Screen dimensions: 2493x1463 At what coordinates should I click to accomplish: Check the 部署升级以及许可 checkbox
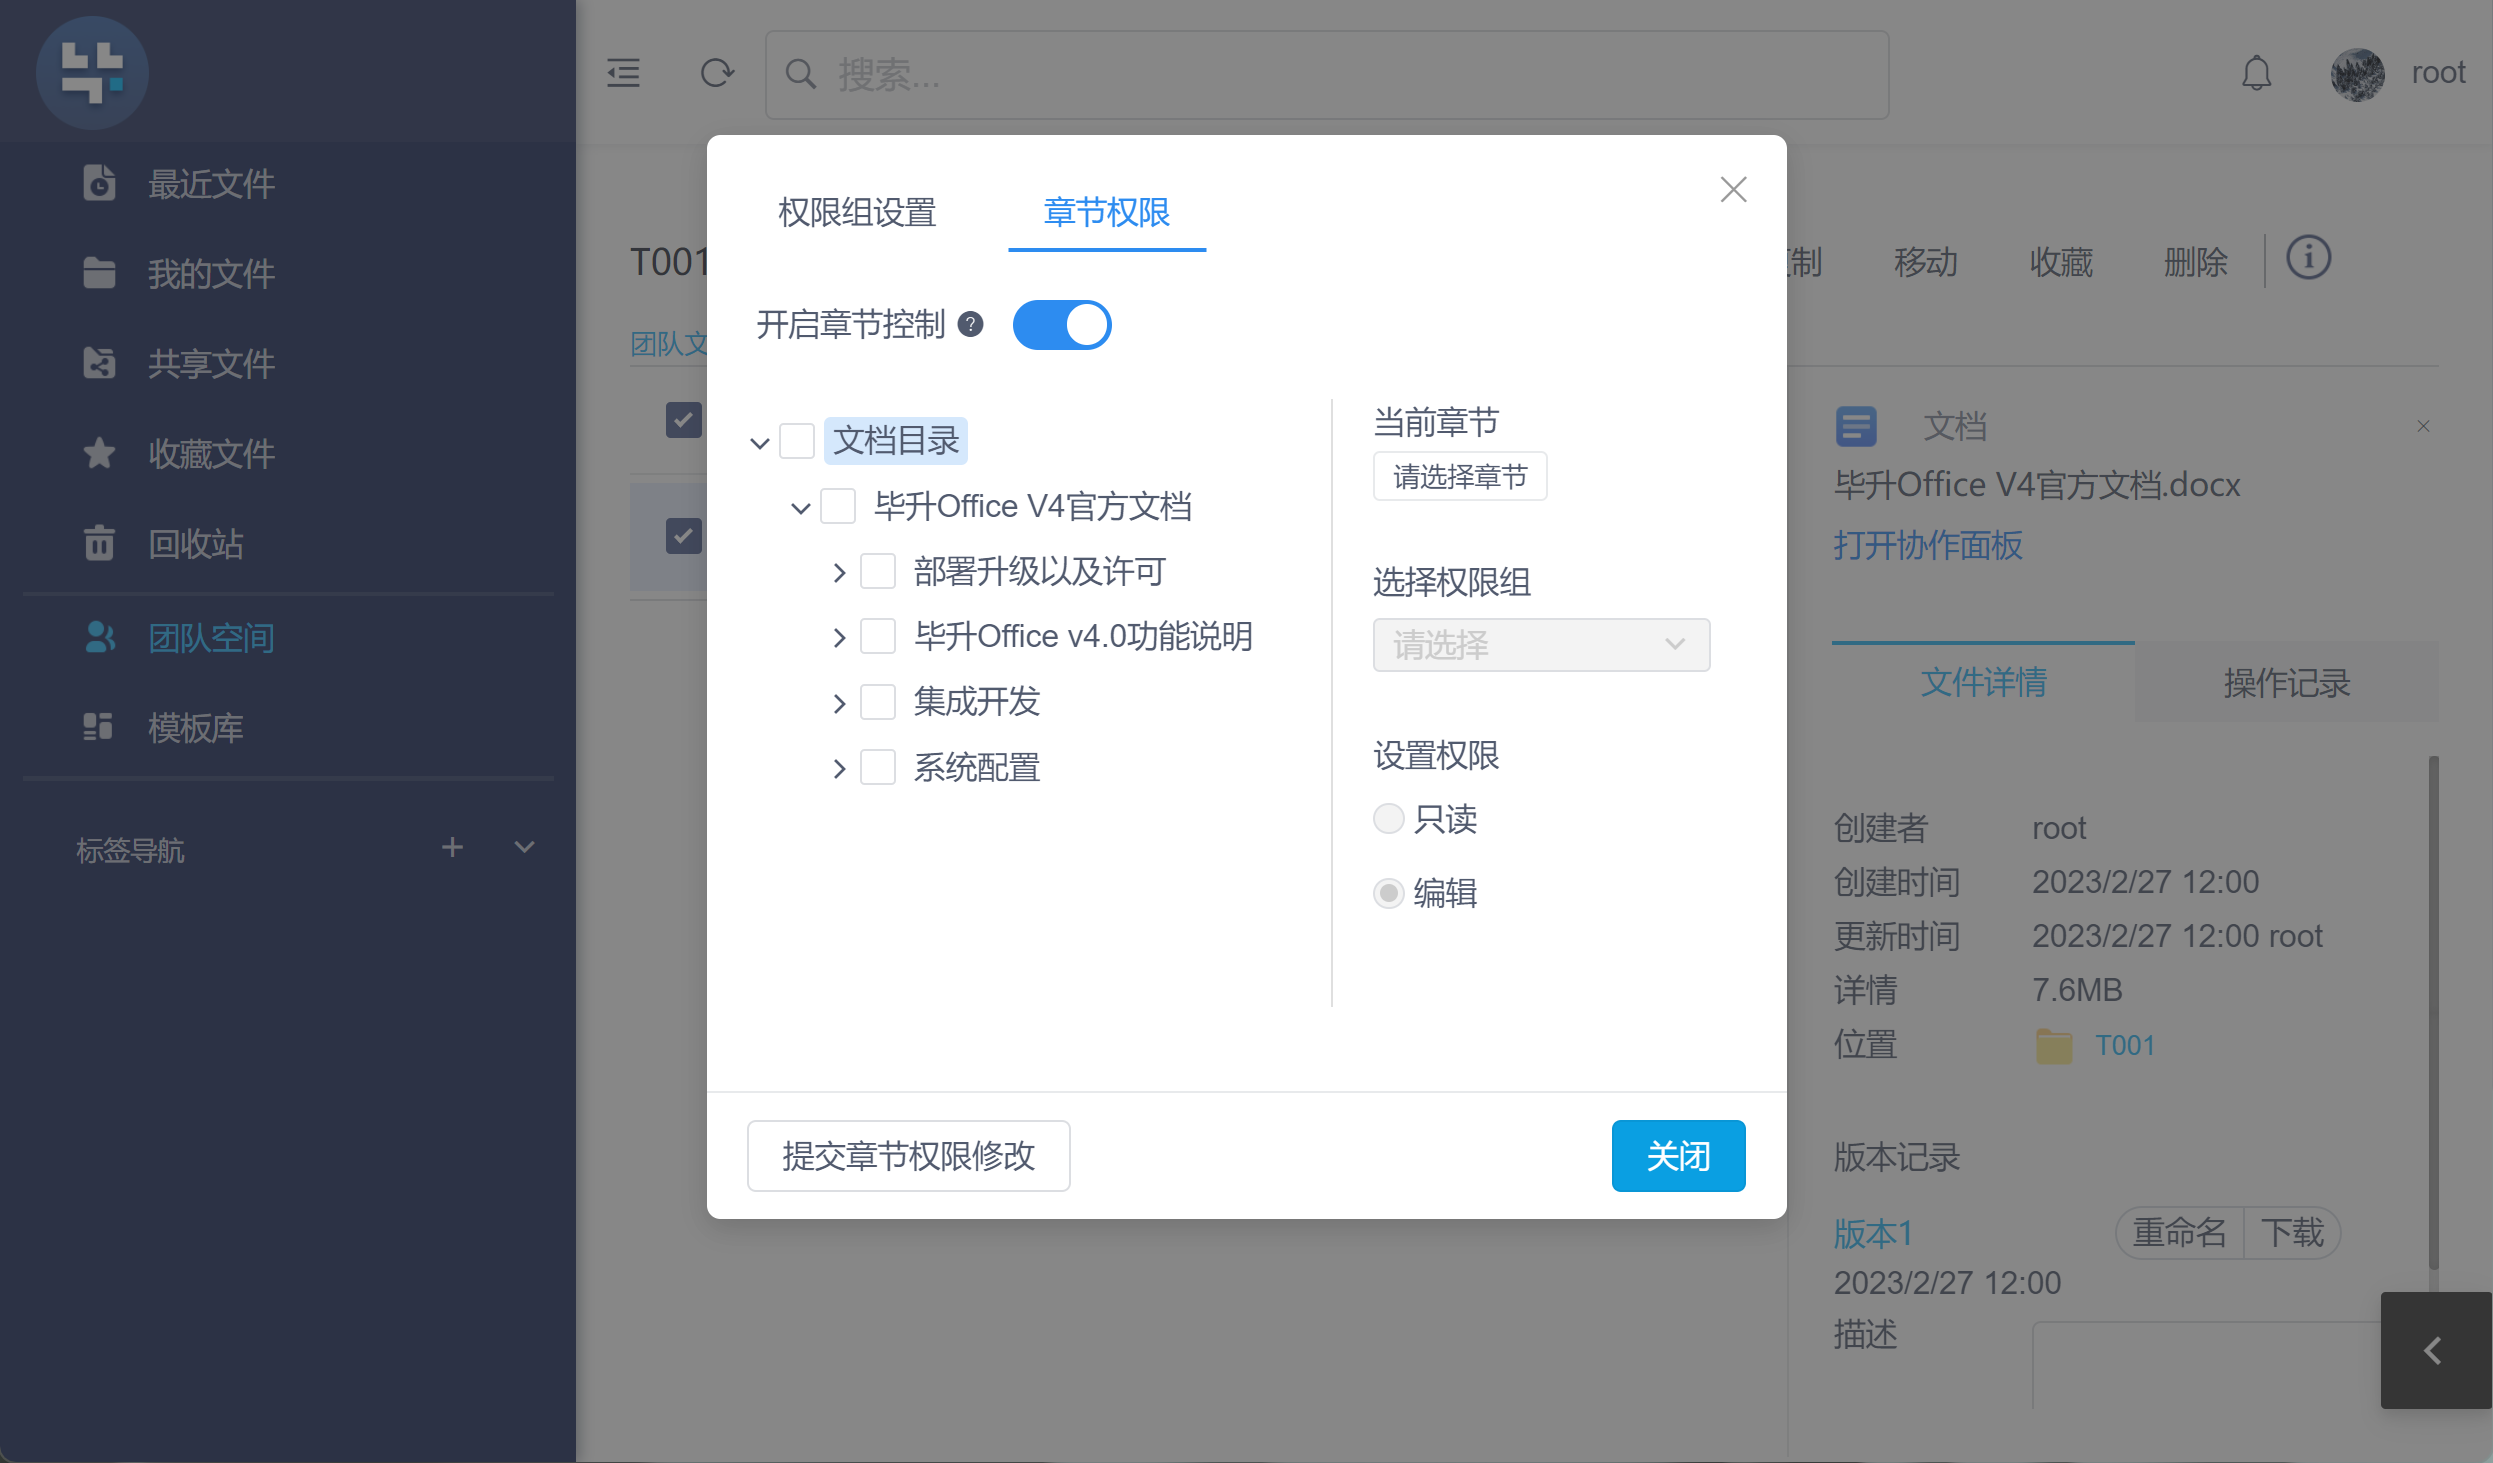878,572
